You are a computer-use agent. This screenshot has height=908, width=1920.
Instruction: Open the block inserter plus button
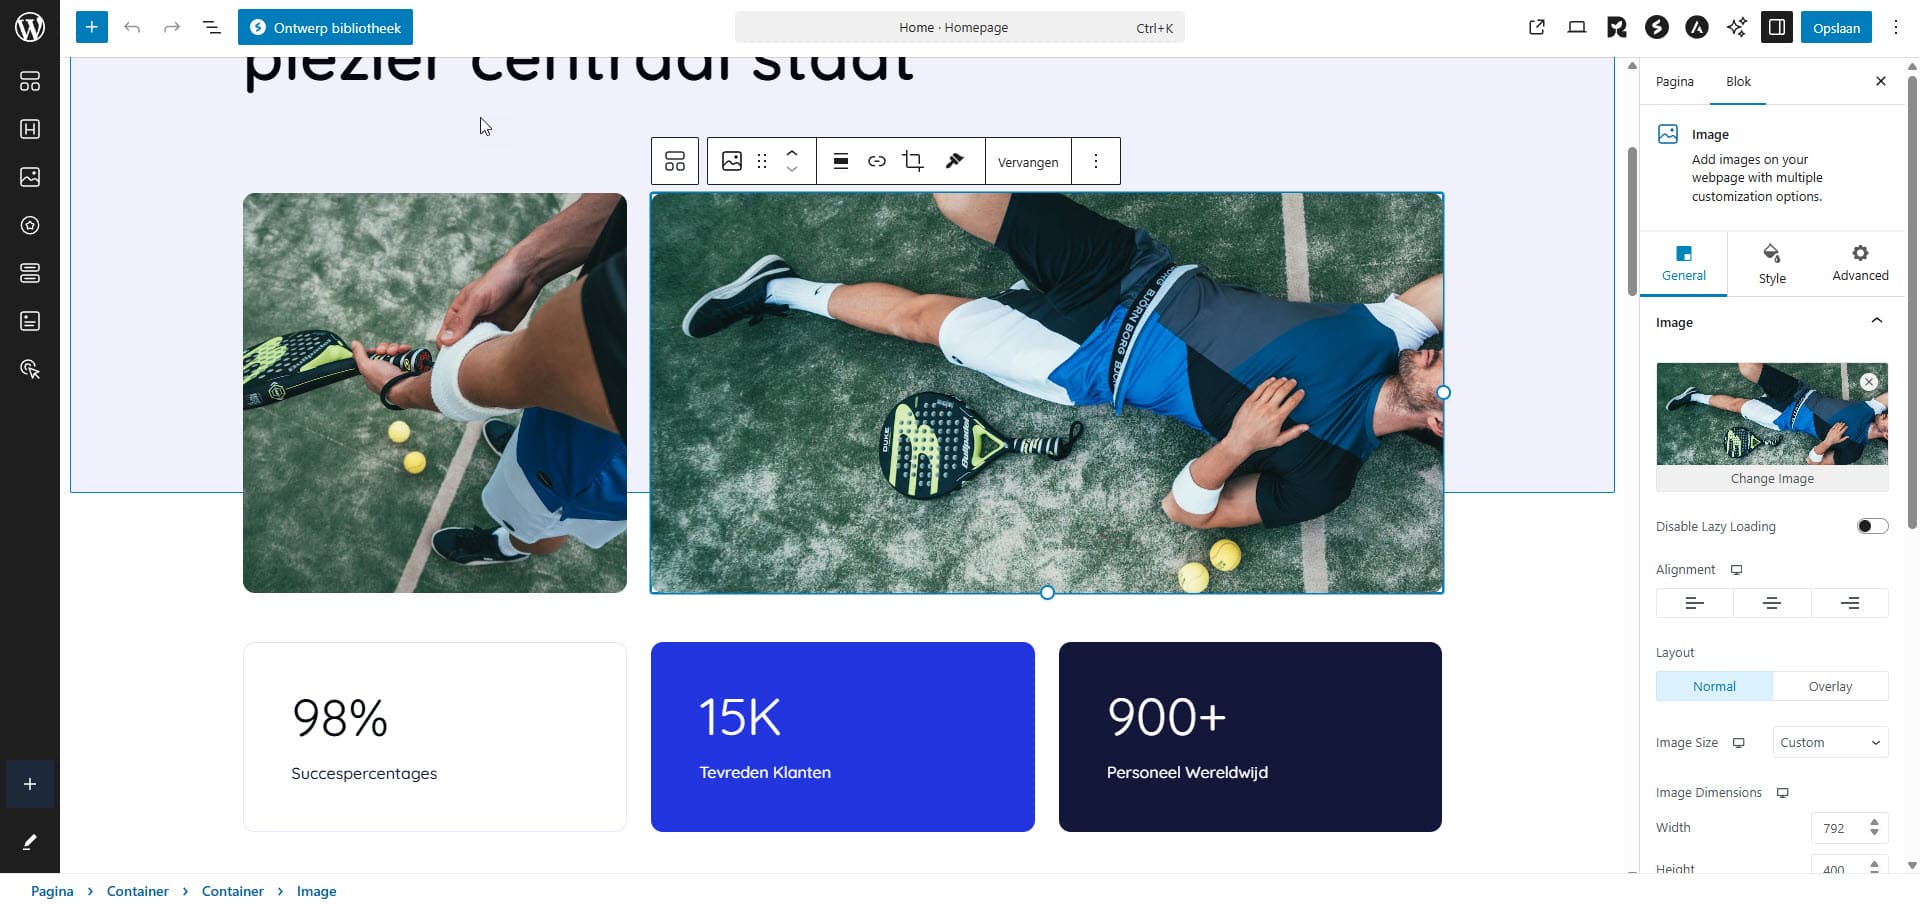(91, 27)
